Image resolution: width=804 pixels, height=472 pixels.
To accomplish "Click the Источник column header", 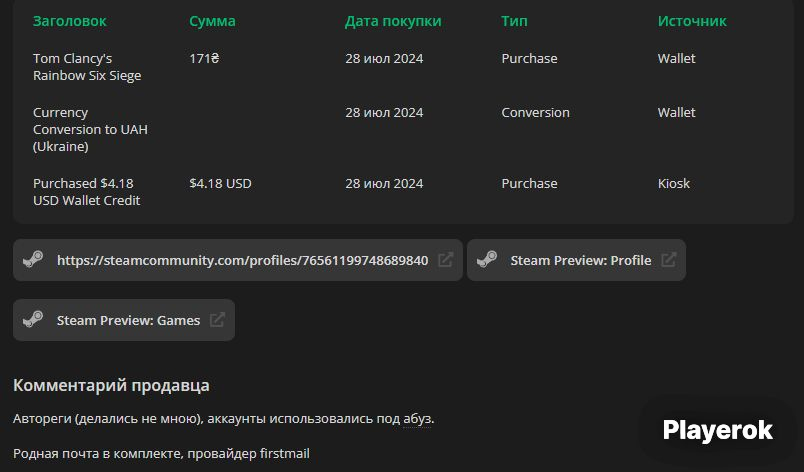I will point(692,21).
